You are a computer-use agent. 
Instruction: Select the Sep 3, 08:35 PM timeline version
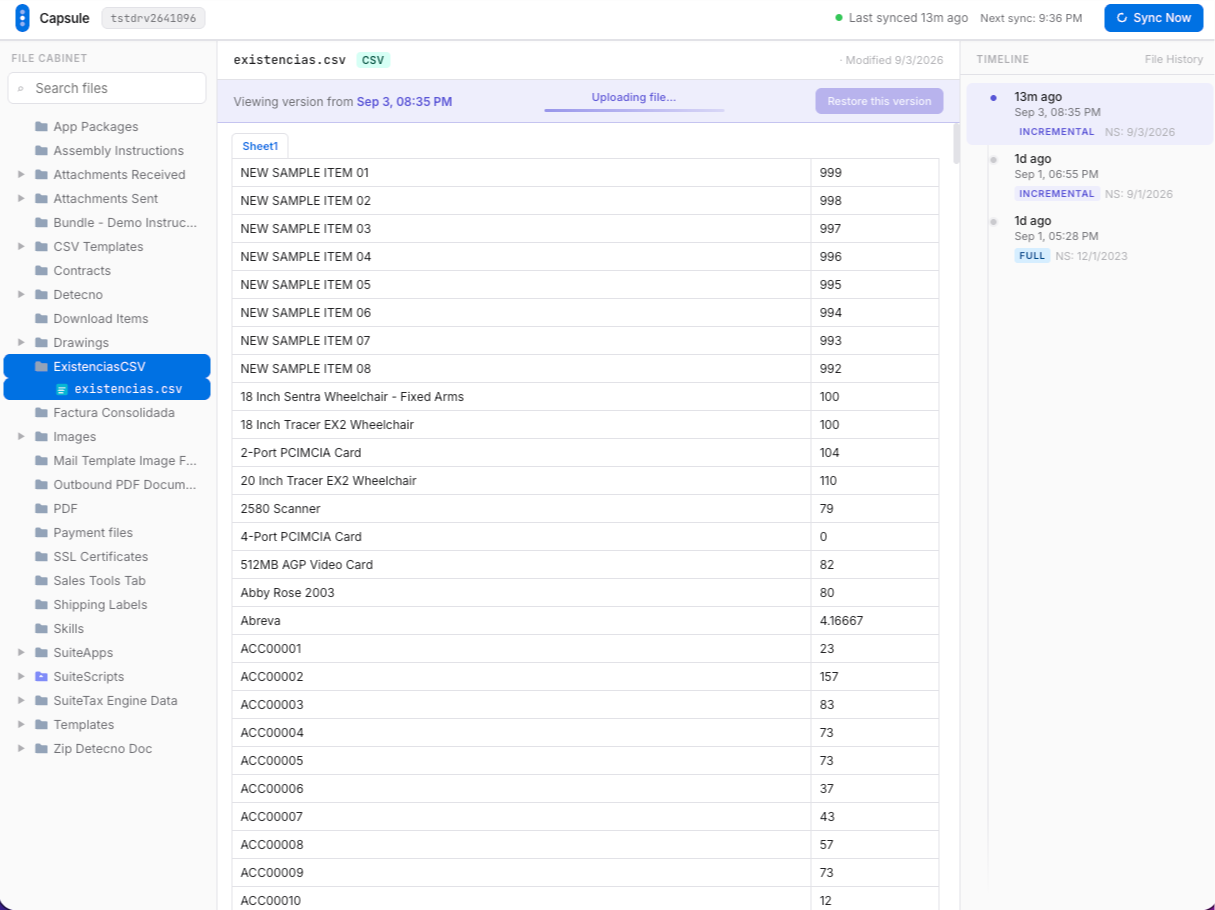pos(1090,115)
